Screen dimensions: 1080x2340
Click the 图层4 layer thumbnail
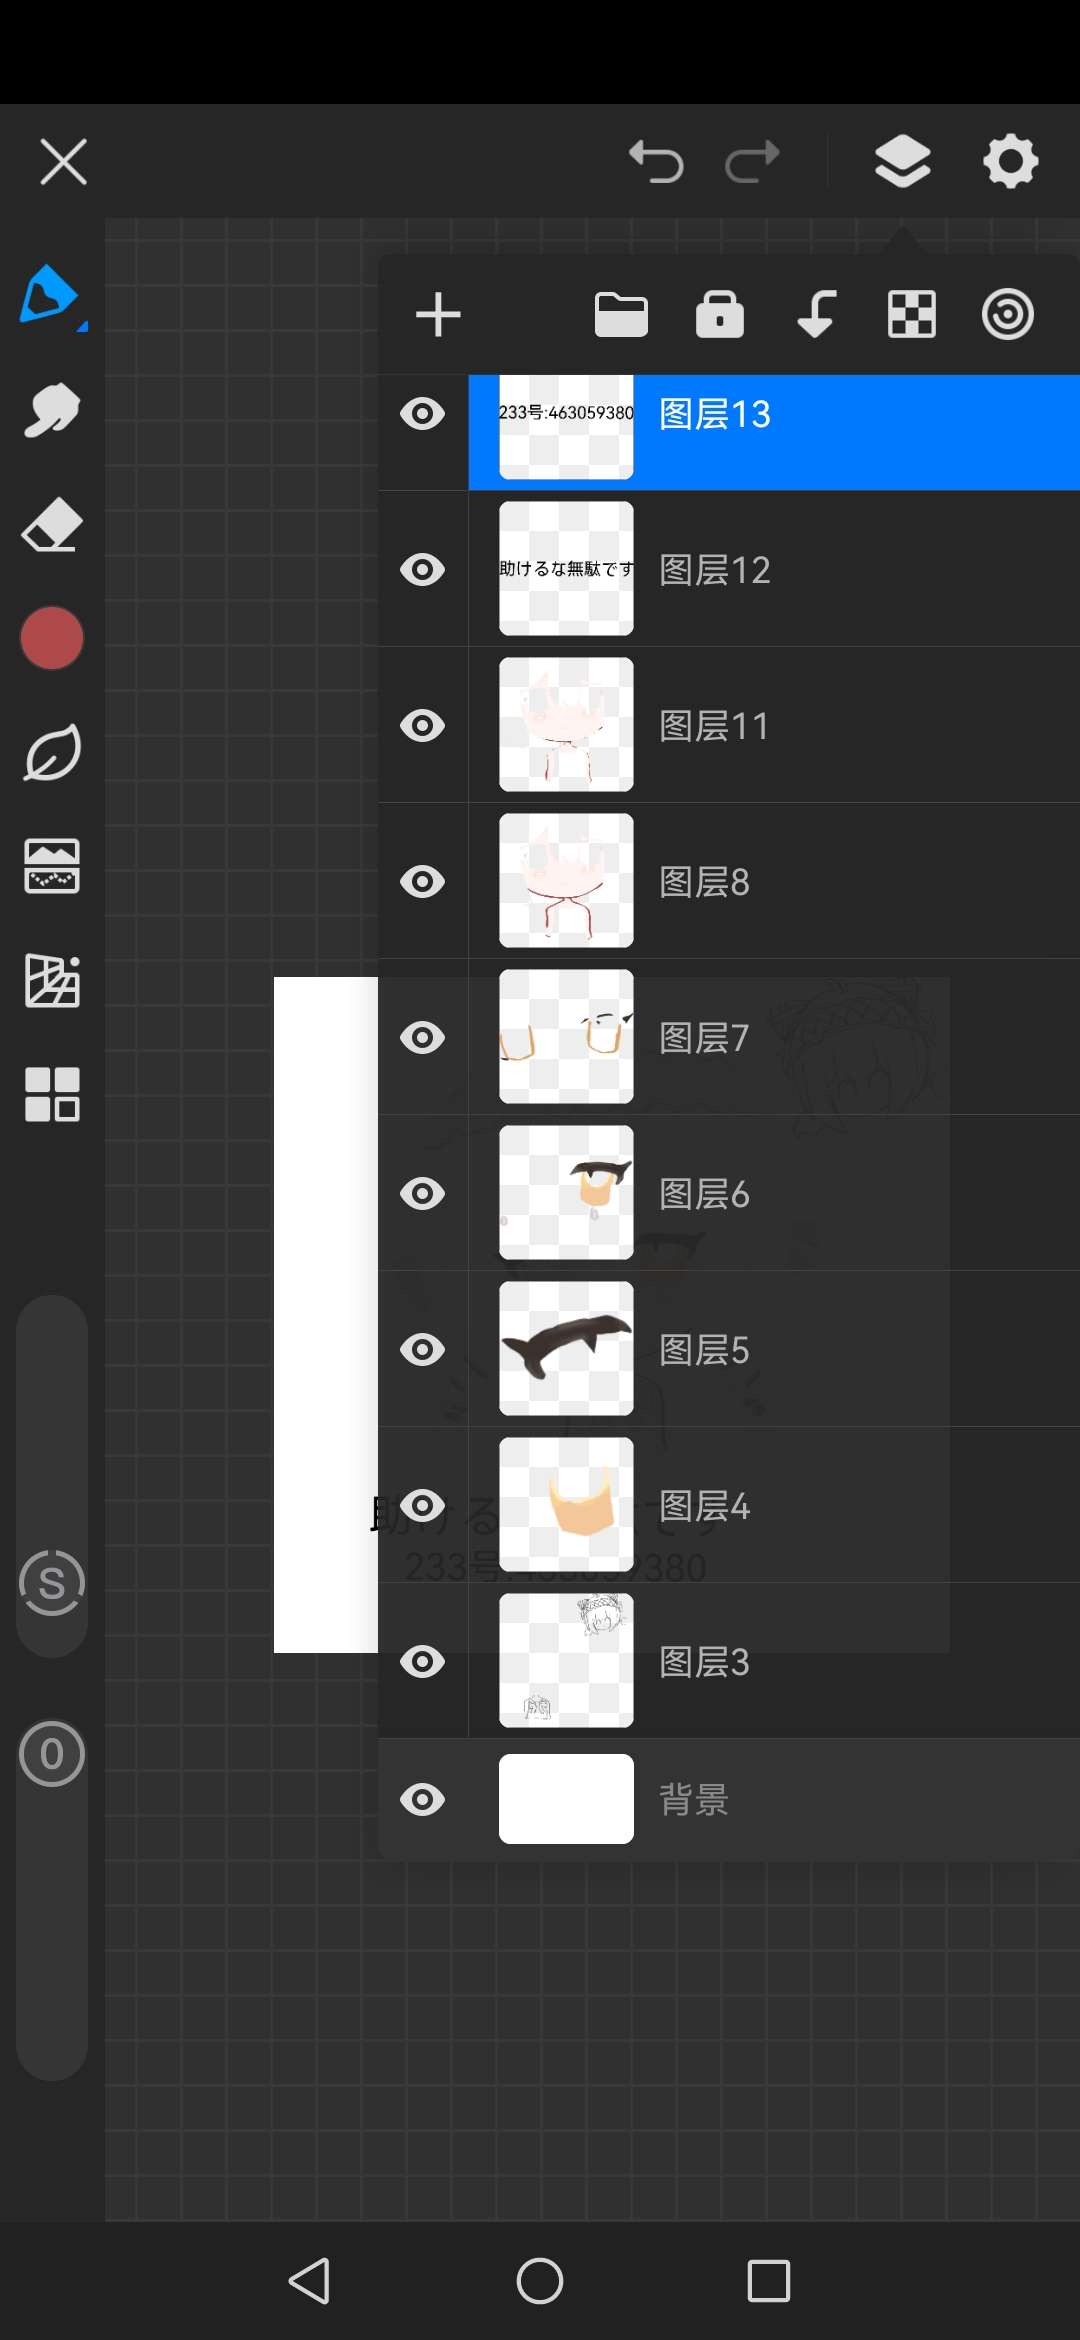coord(566,1505)
